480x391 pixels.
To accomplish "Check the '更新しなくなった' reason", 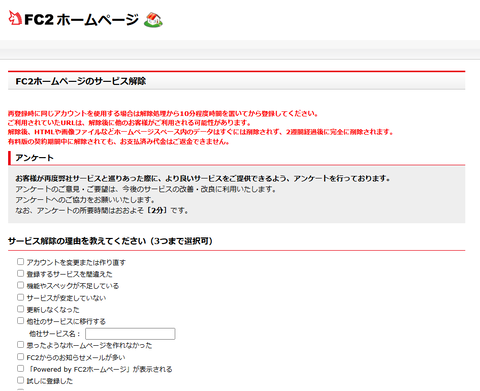I will pos(21,309).
